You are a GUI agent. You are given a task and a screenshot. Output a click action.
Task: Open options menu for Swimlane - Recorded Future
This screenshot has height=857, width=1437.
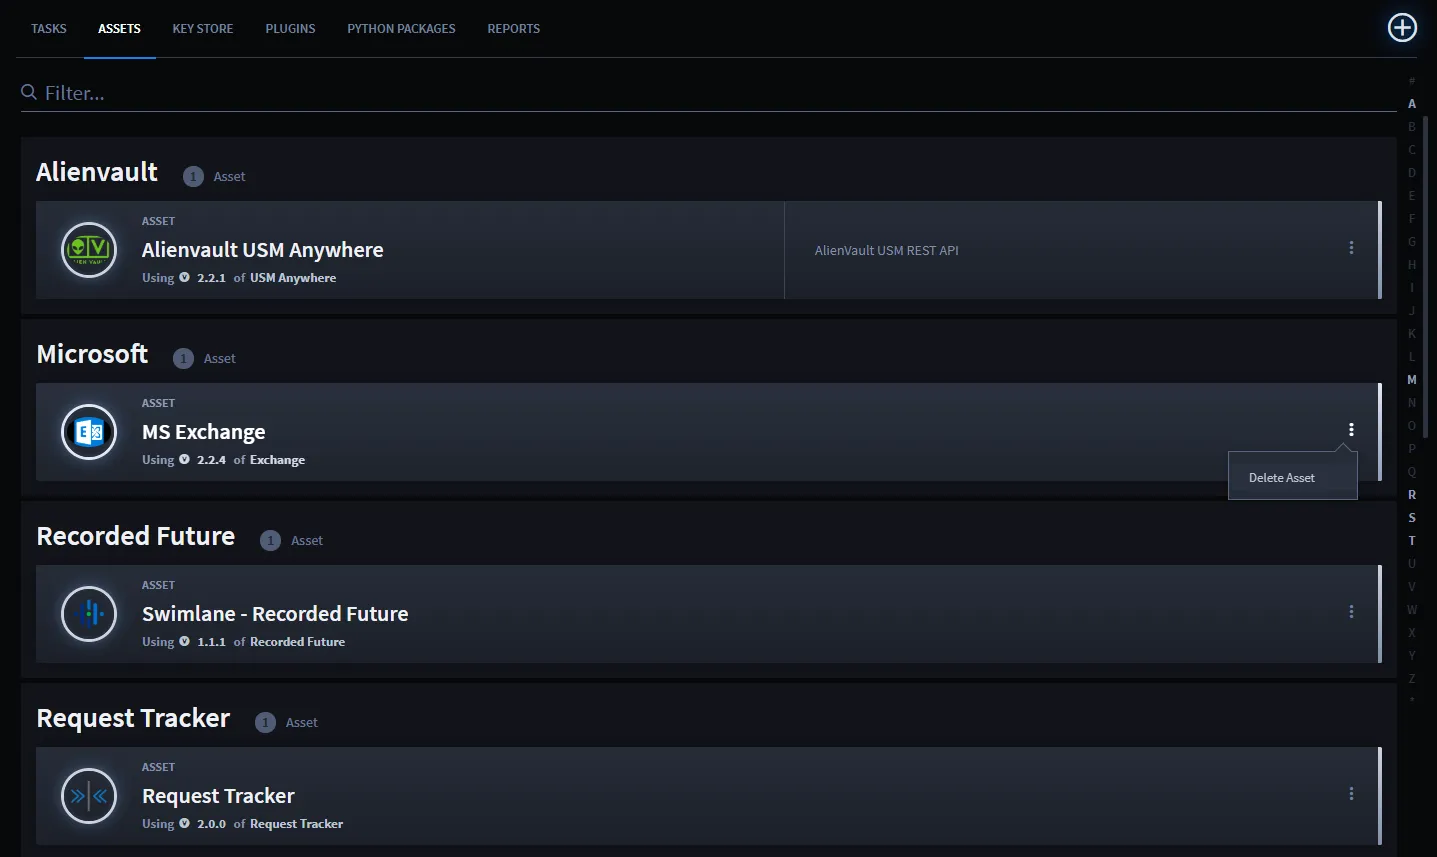pyautogui.click(x=1351, y=612)
